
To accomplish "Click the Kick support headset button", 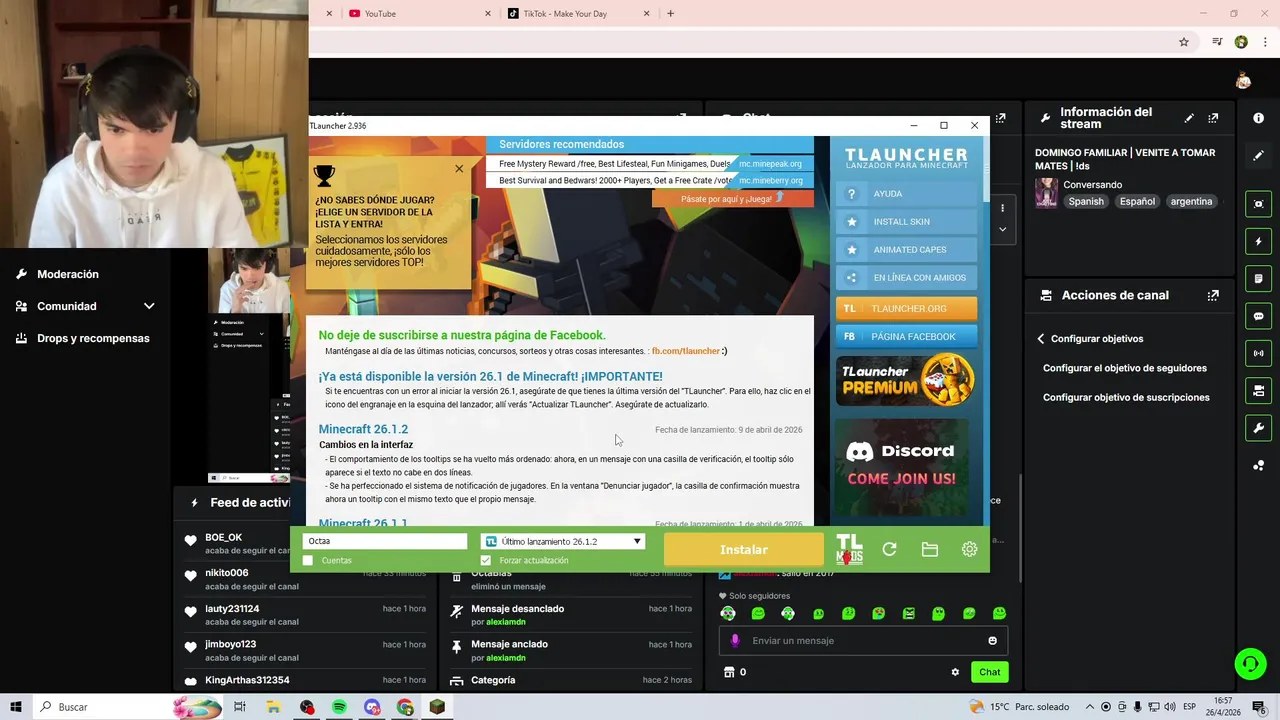I will pos(1249,663).
